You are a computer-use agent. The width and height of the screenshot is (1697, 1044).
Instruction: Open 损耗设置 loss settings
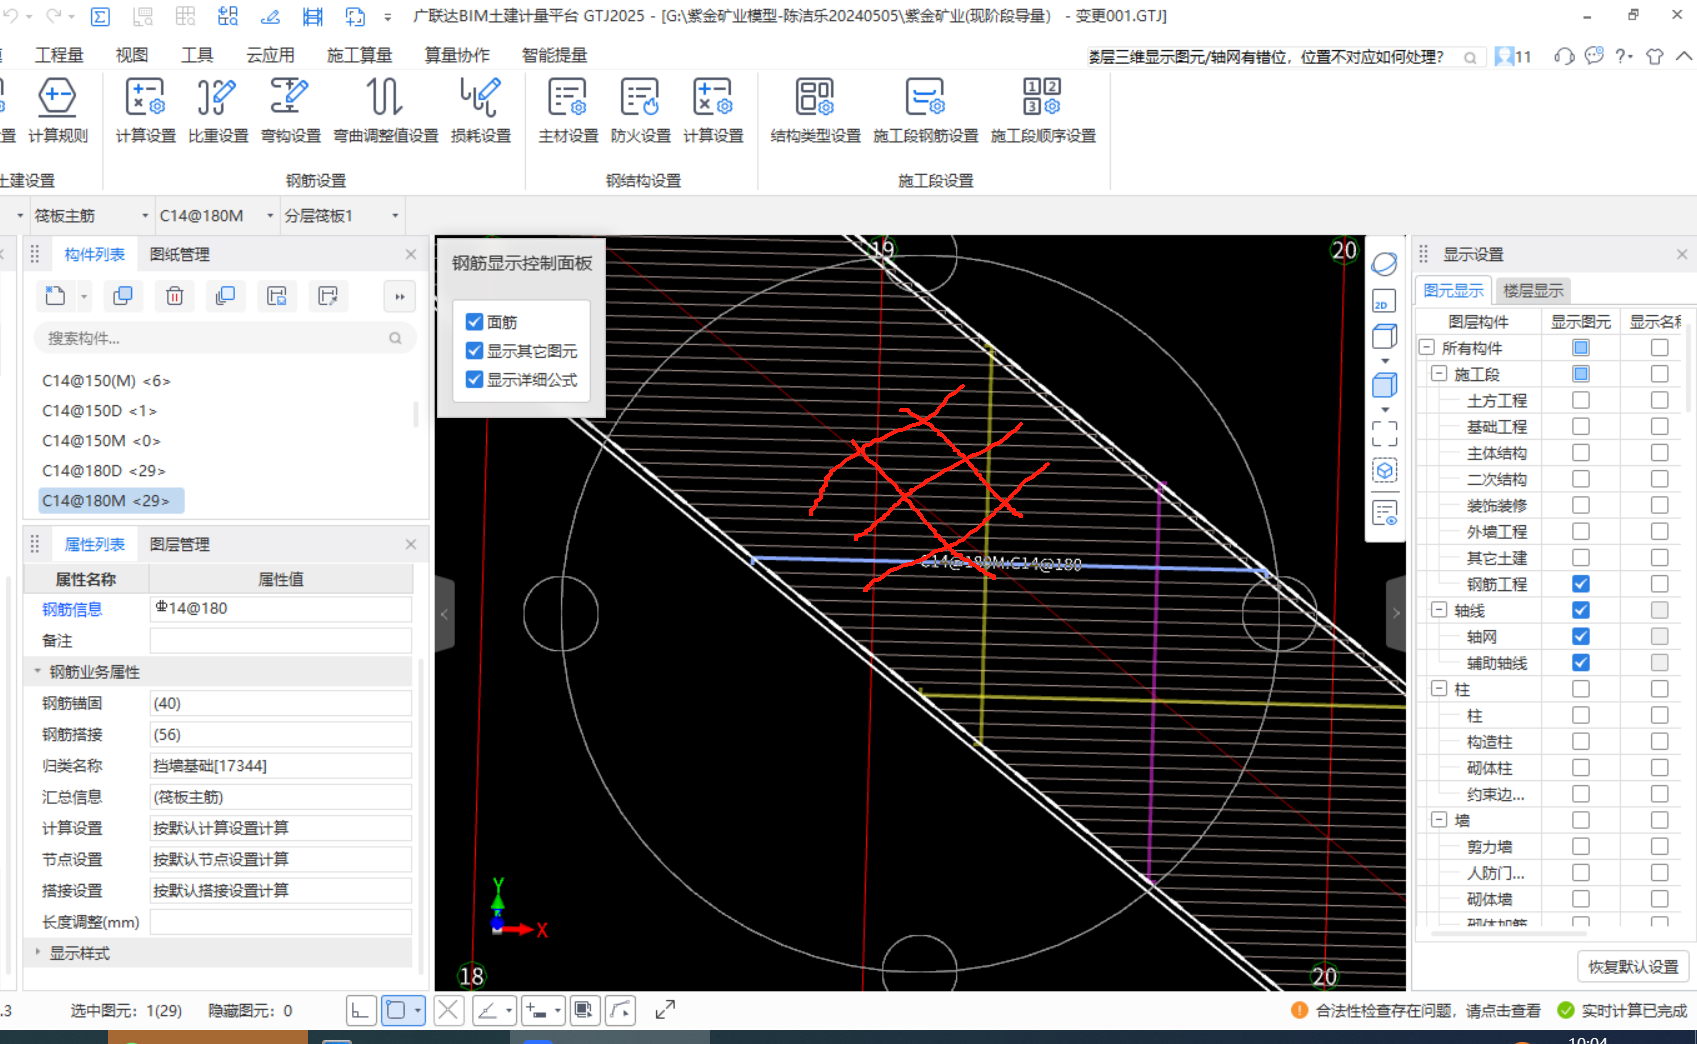(481, 110)
